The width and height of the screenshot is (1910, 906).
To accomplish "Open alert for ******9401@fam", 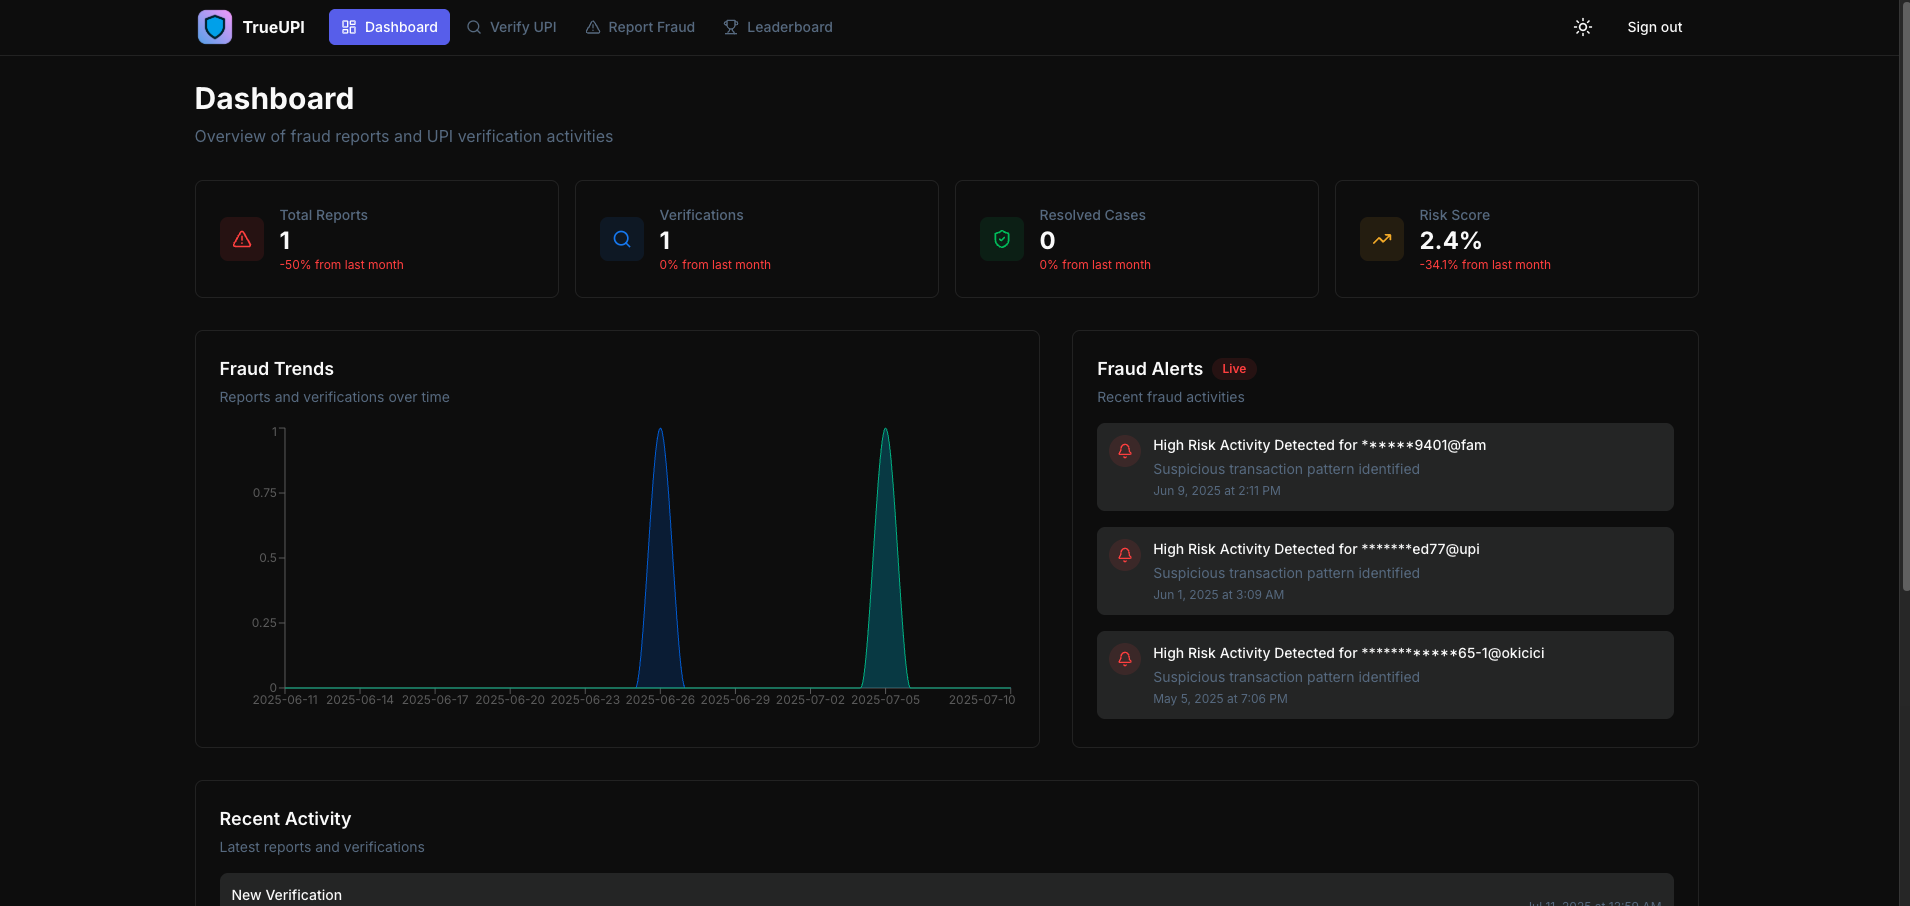I will tap(1385, 467).
